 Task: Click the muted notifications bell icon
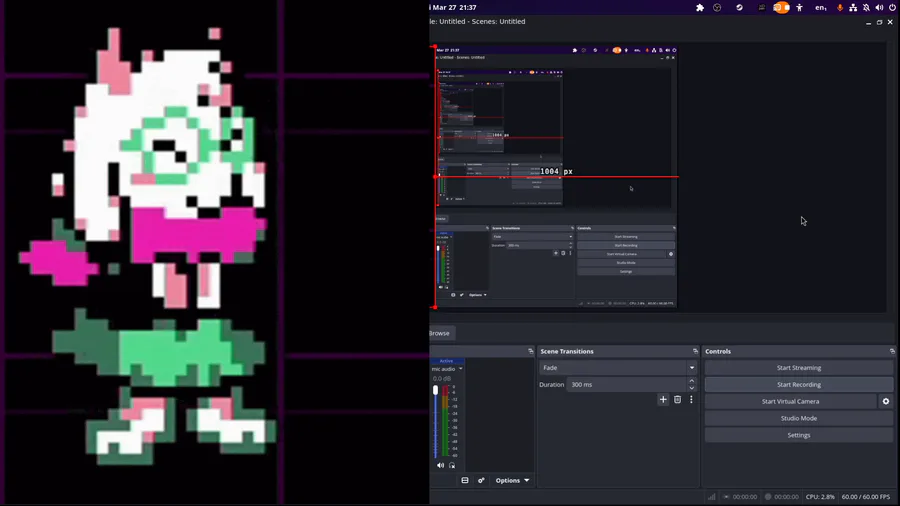[x=866, y=7]
